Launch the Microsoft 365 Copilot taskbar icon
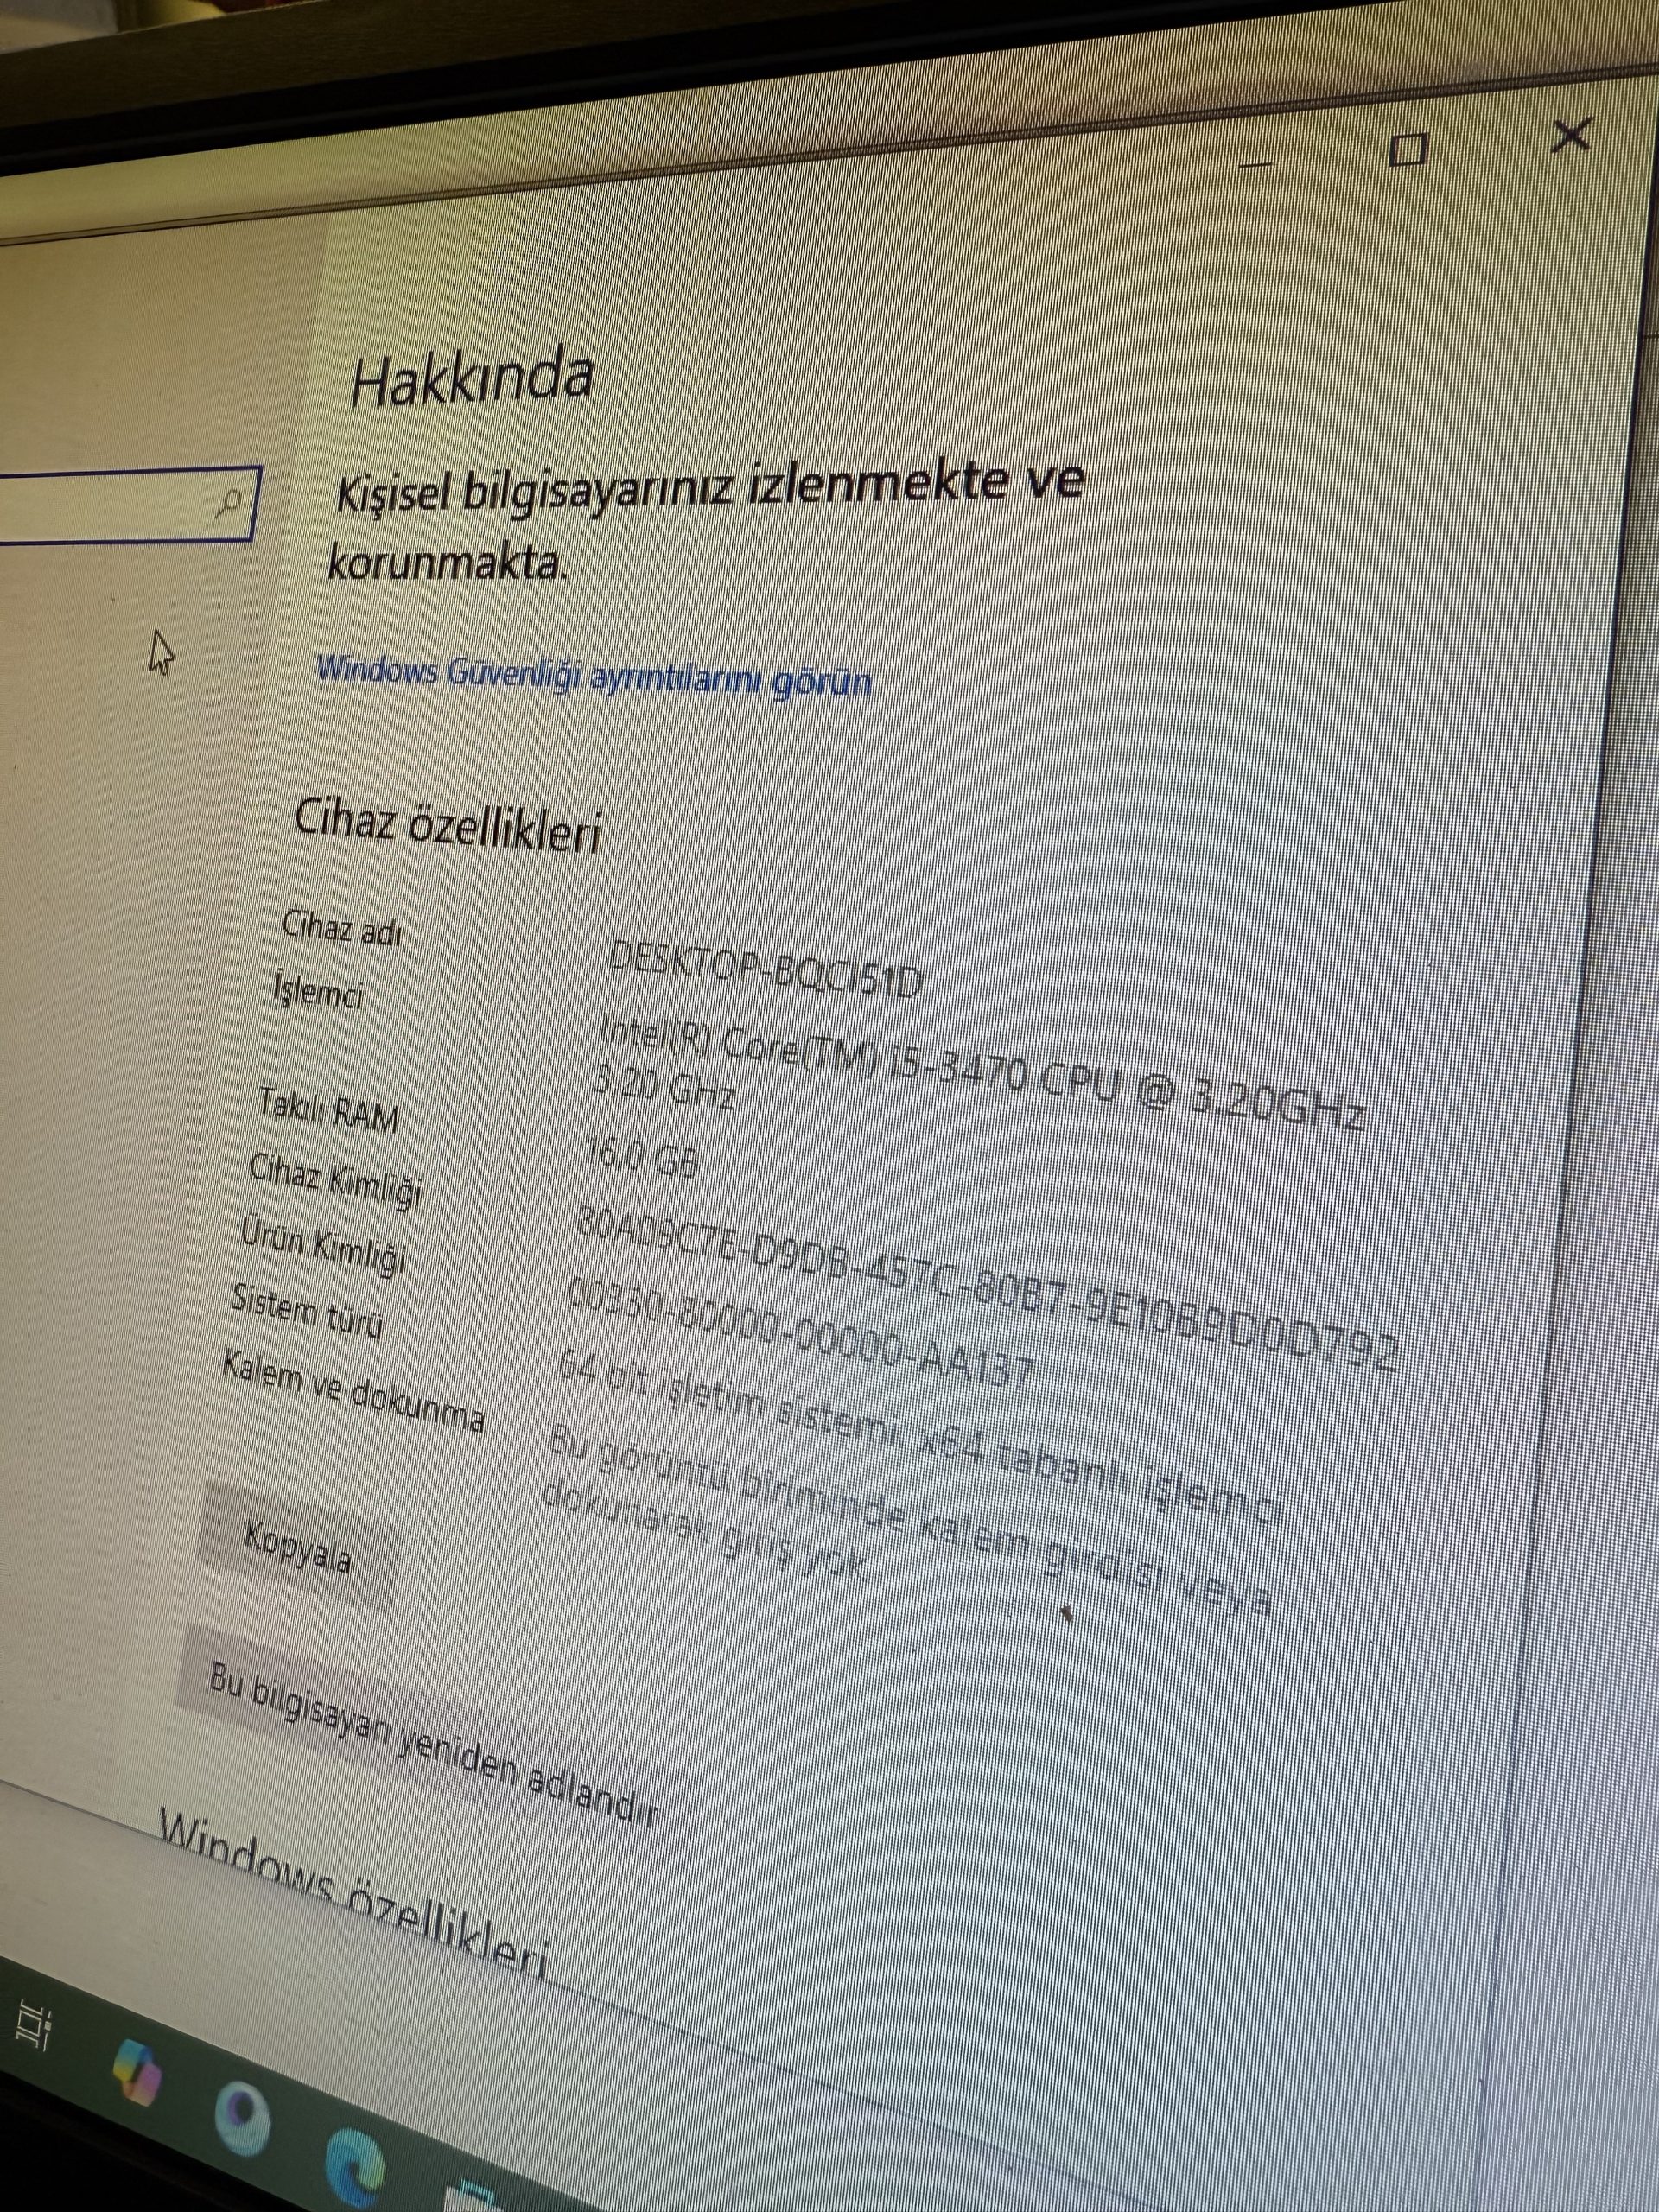Image resolution: width=1659 pixels, height=2212 pixels. click(137, 2071)
